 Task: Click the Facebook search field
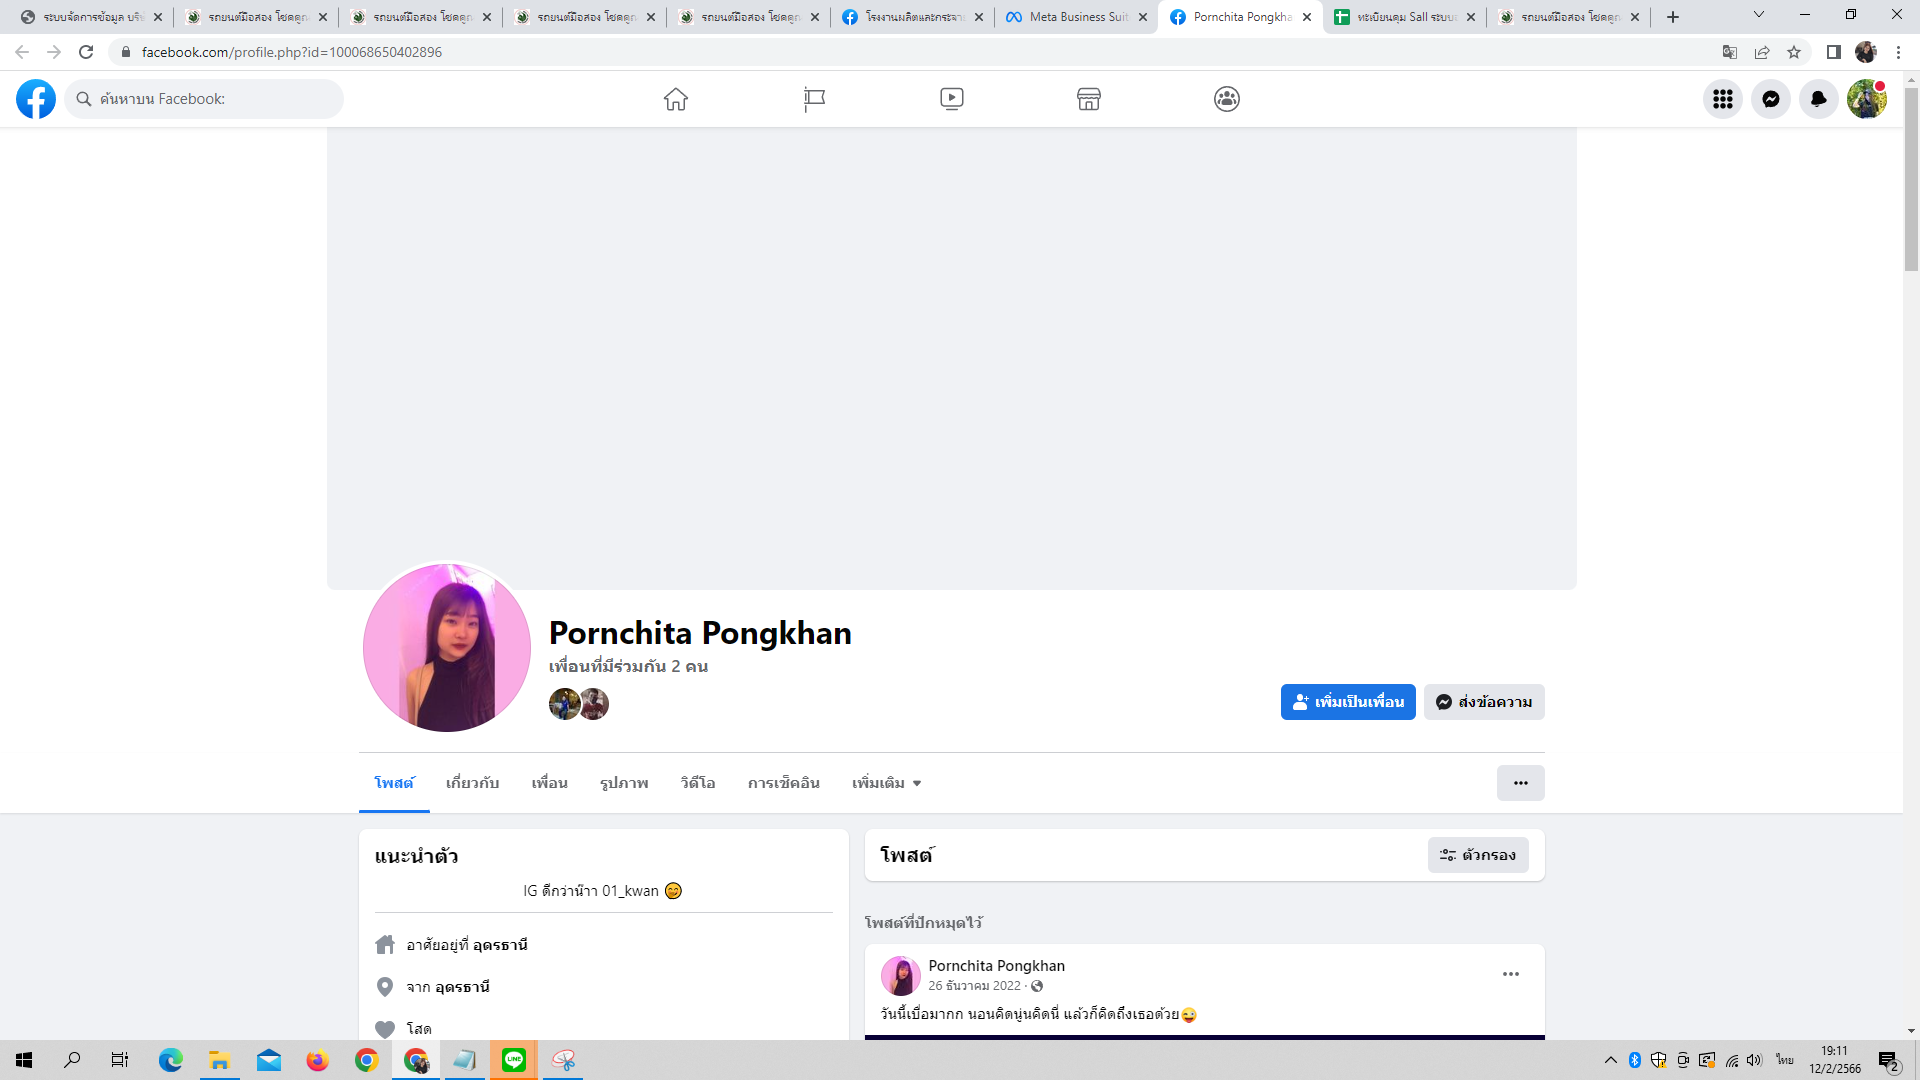point(210,99)
